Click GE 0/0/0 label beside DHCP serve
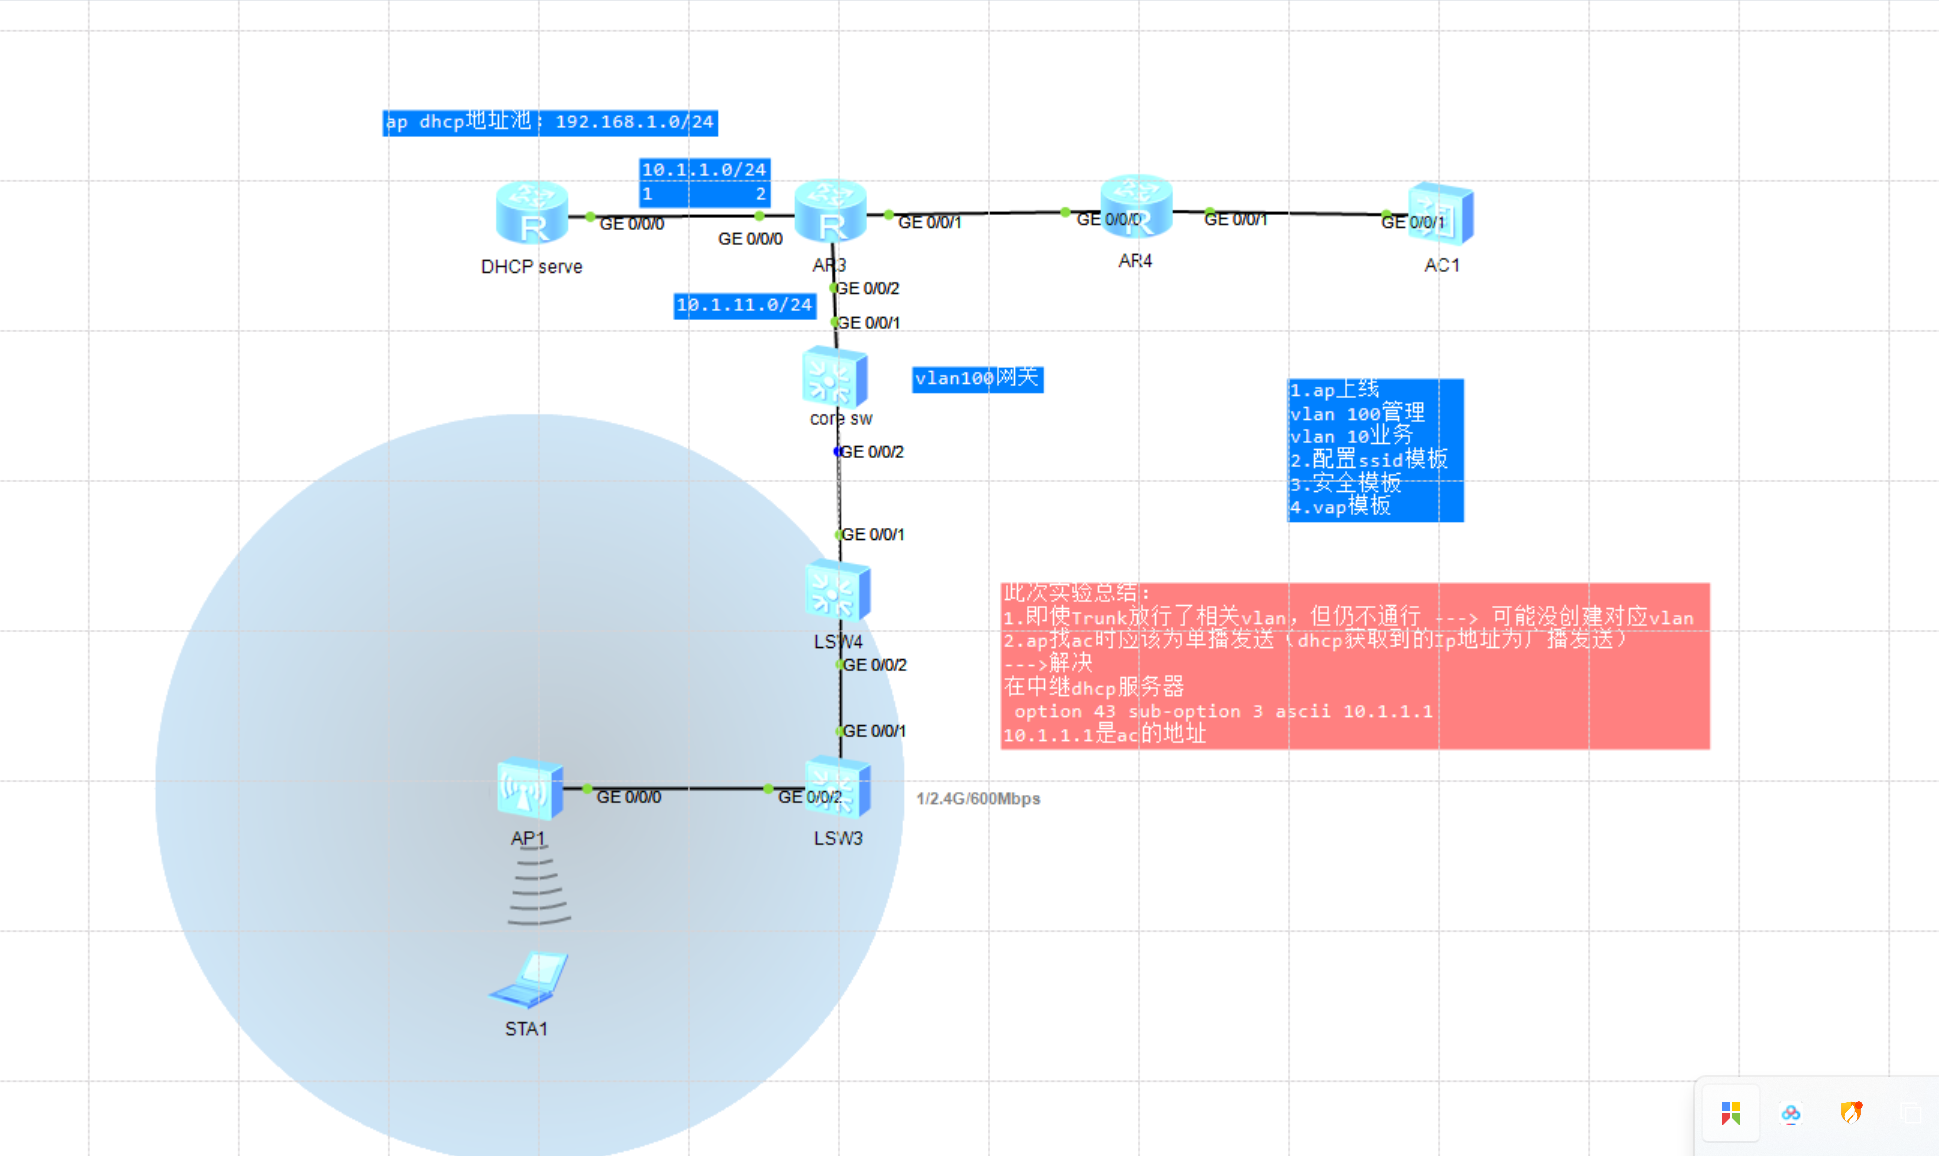The image size is (1939, 1156). click(x=632, y=224)
